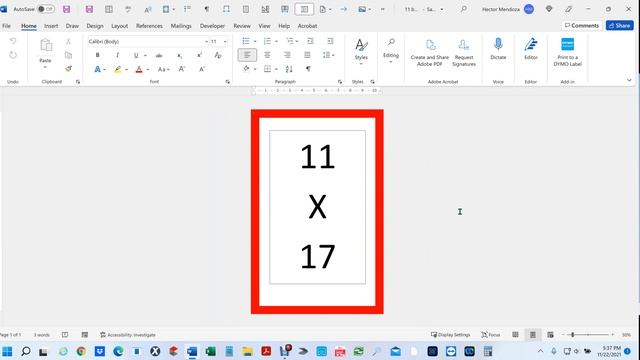Switch to the Layout tab
This screenshot has width=640, height=360.
tap(120, 26)
